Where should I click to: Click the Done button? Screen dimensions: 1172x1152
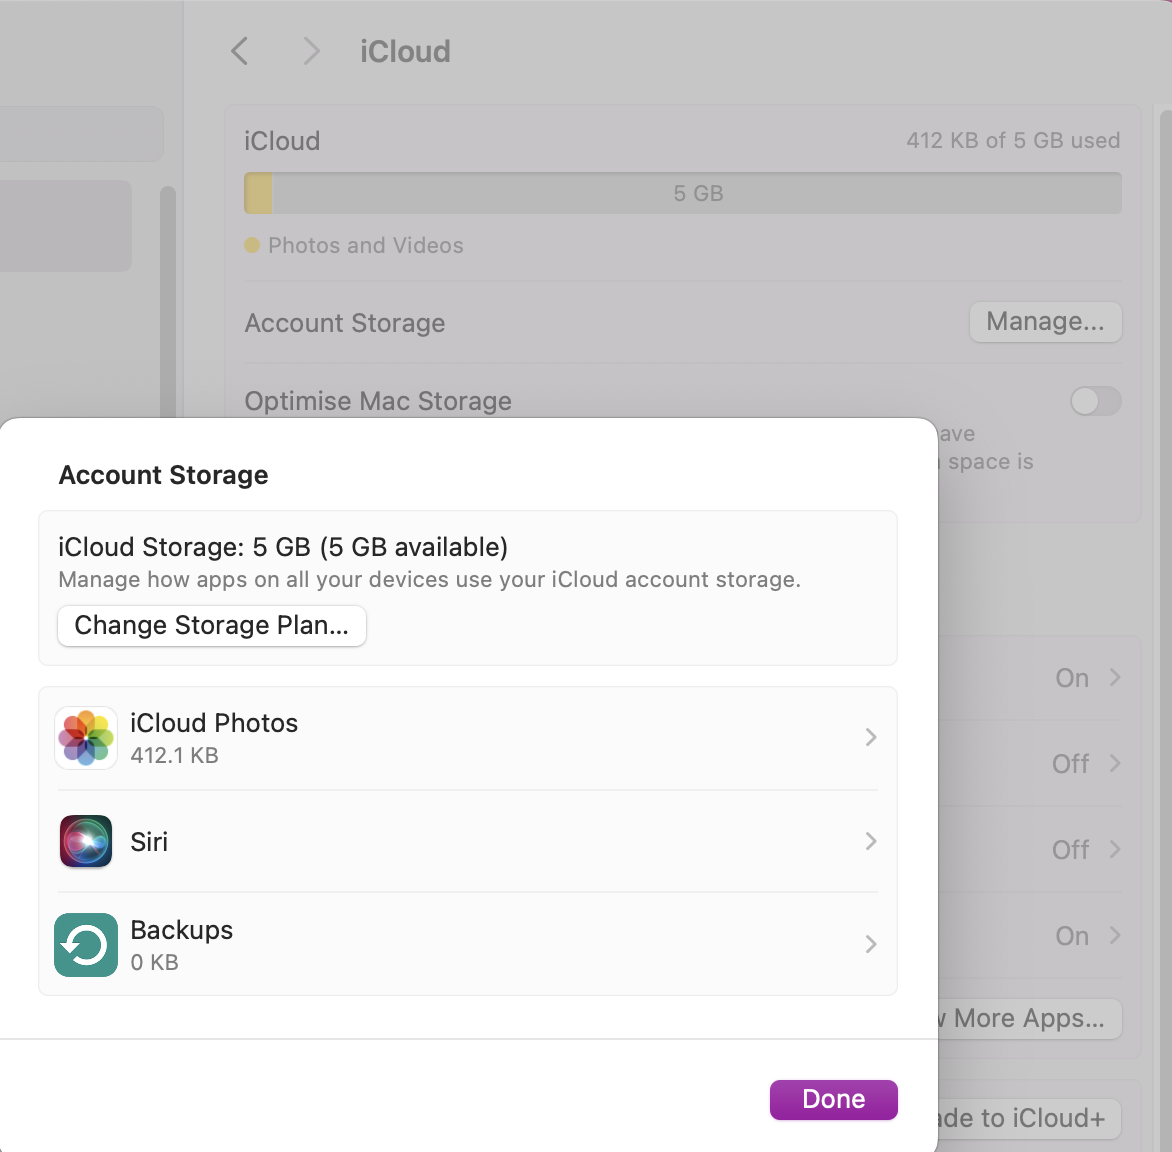pyautogui.click(x=833, y=1100)
